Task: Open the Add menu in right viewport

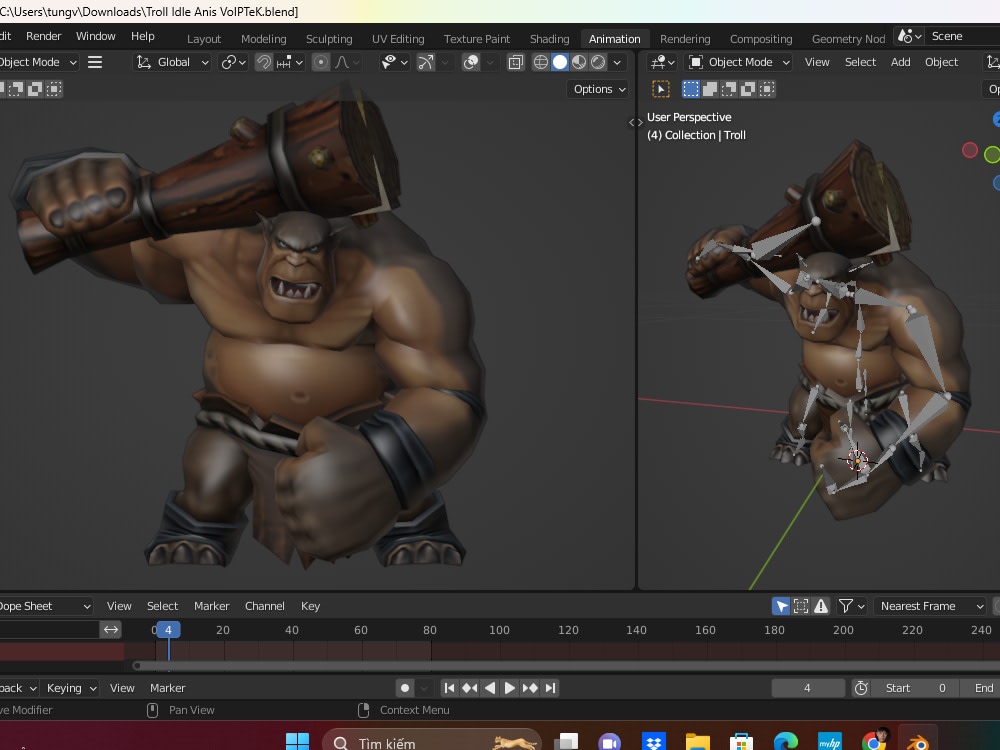Action: (901, 62)
